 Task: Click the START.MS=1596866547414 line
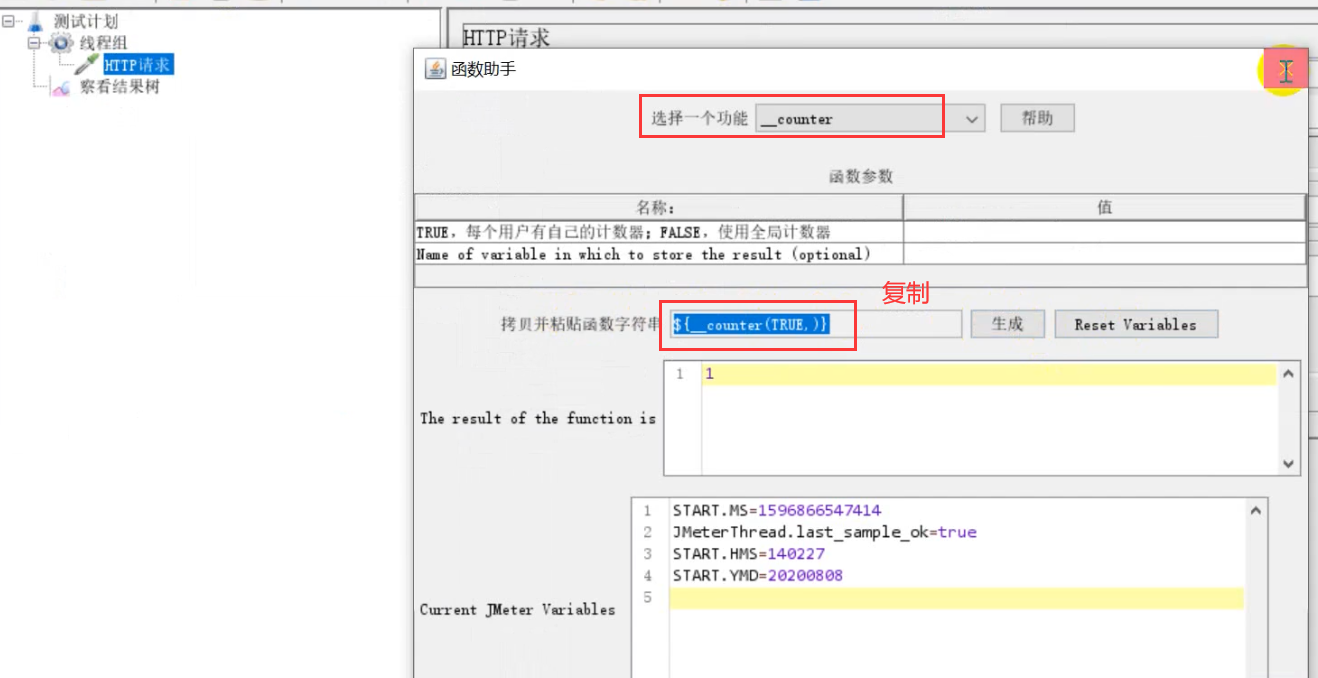tap(776, 510)
